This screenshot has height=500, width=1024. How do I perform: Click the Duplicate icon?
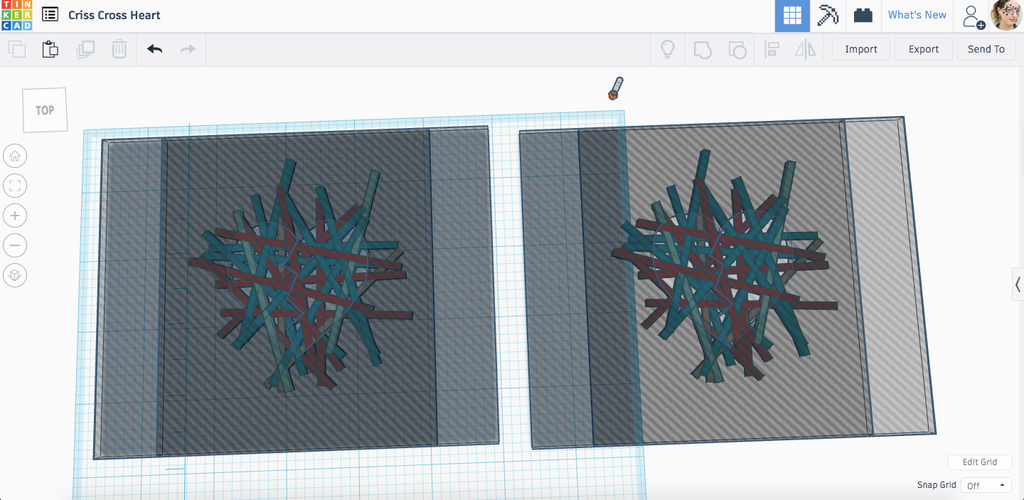pyautogui.click(x=85, y=50)
